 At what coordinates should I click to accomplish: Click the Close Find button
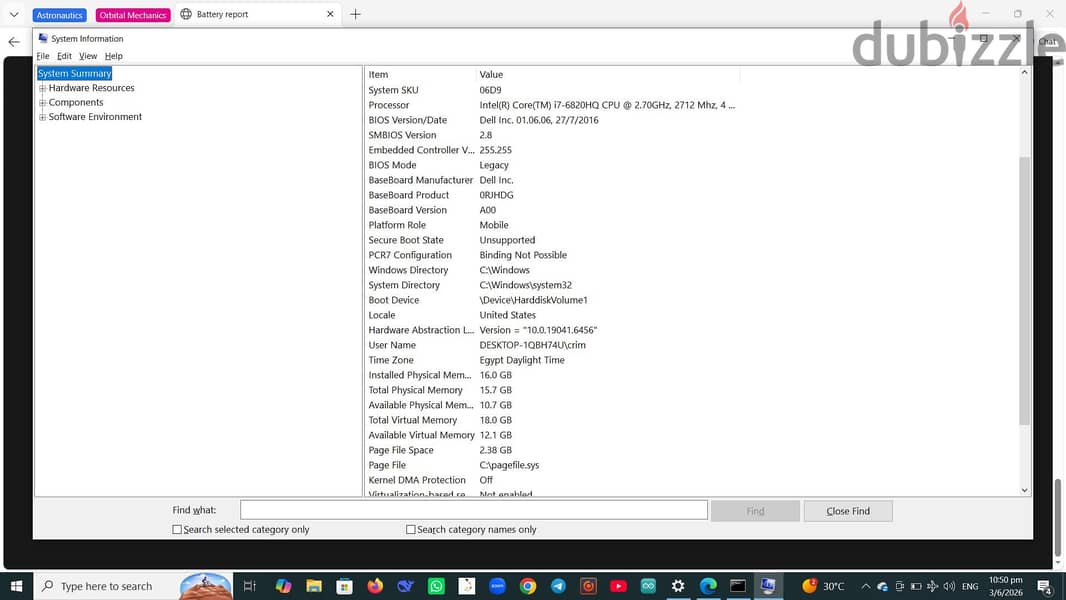[848, 511]
